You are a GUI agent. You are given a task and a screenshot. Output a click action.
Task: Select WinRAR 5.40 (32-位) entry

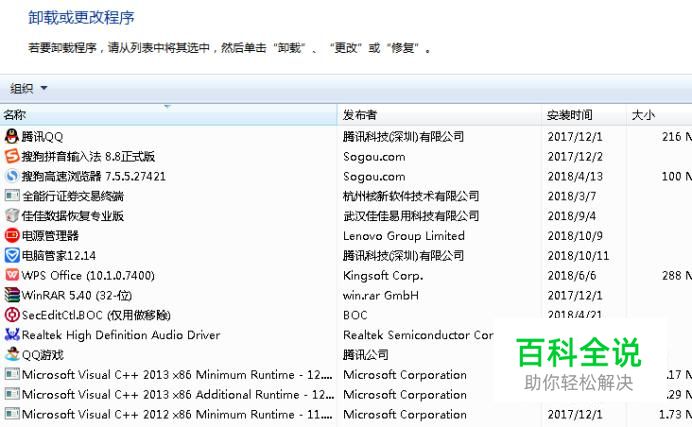77,296
